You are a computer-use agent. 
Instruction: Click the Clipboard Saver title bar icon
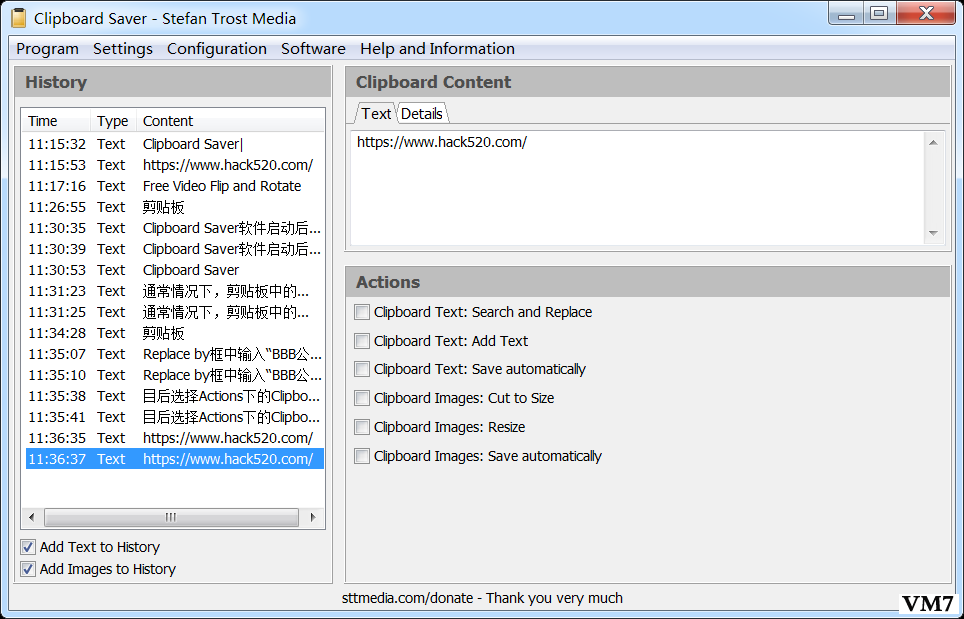coord(18,18)
